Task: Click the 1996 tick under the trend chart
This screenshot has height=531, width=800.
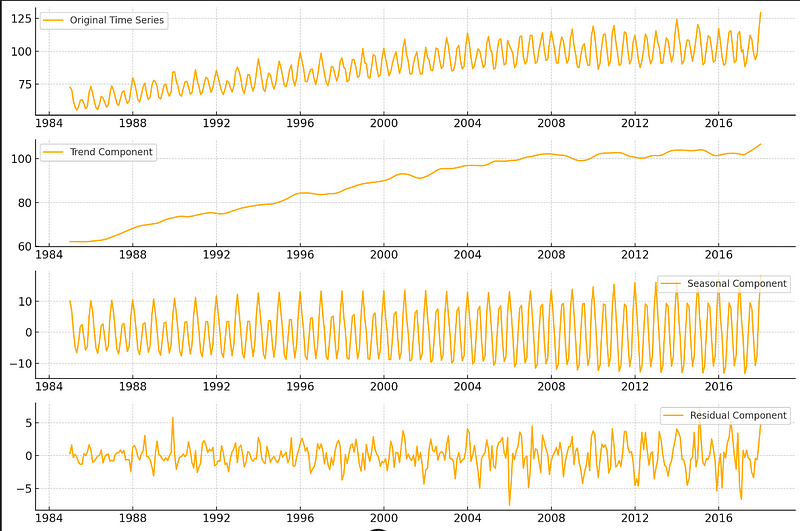Action: coord(299,255)
